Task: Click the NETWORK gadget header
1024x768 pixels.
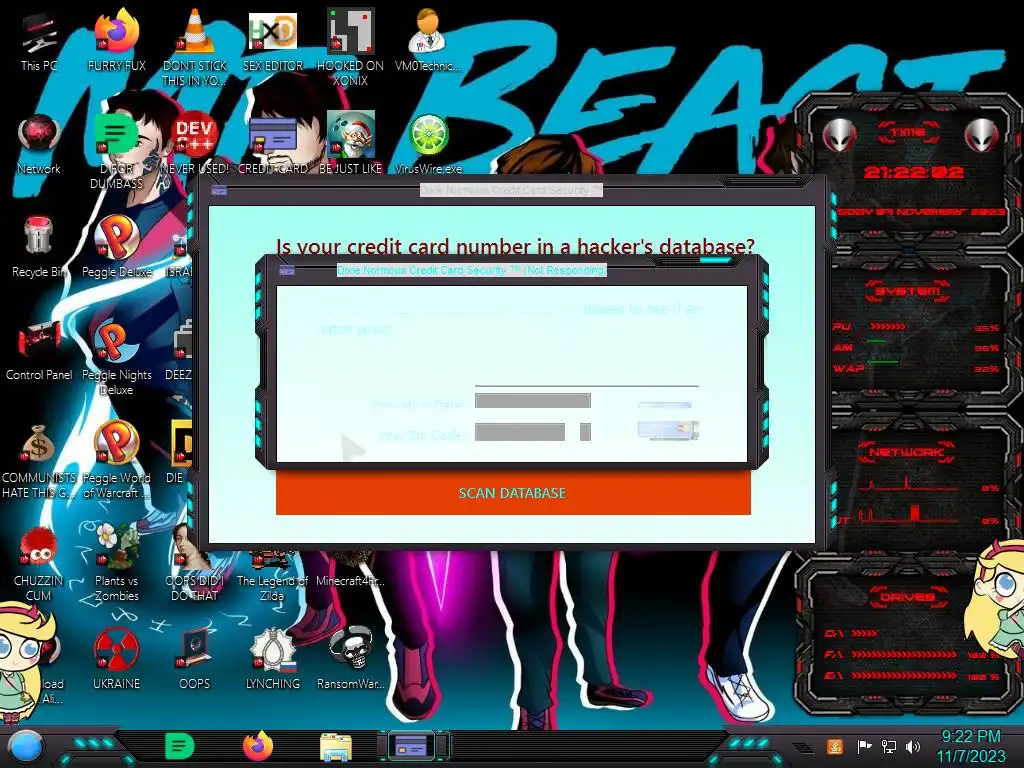Action: tap(906, 451)
